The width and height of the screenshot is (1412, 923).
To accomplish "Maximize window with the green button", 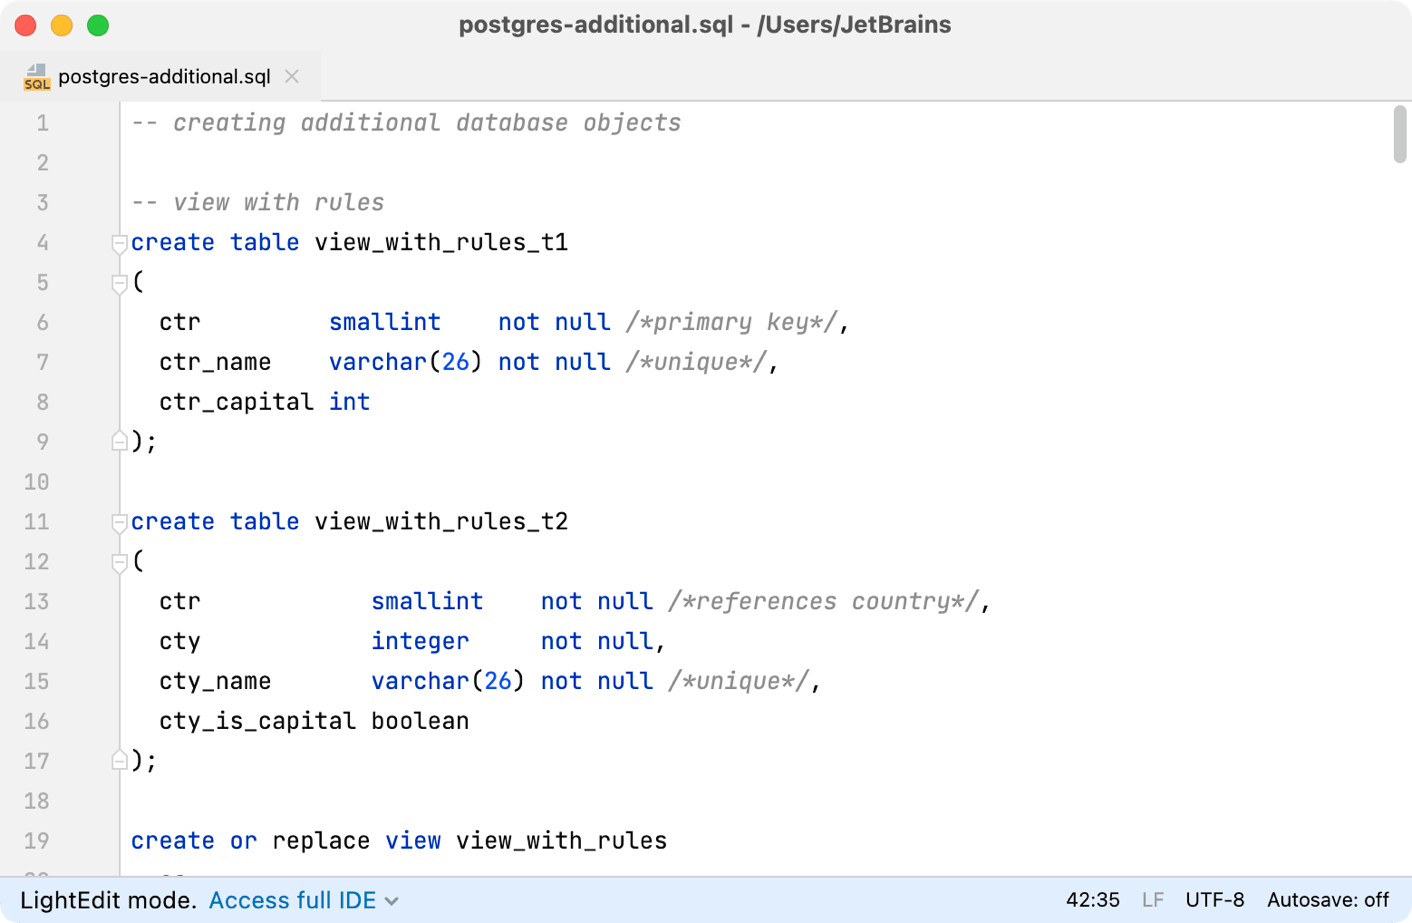I will click(x=98, y=25).
